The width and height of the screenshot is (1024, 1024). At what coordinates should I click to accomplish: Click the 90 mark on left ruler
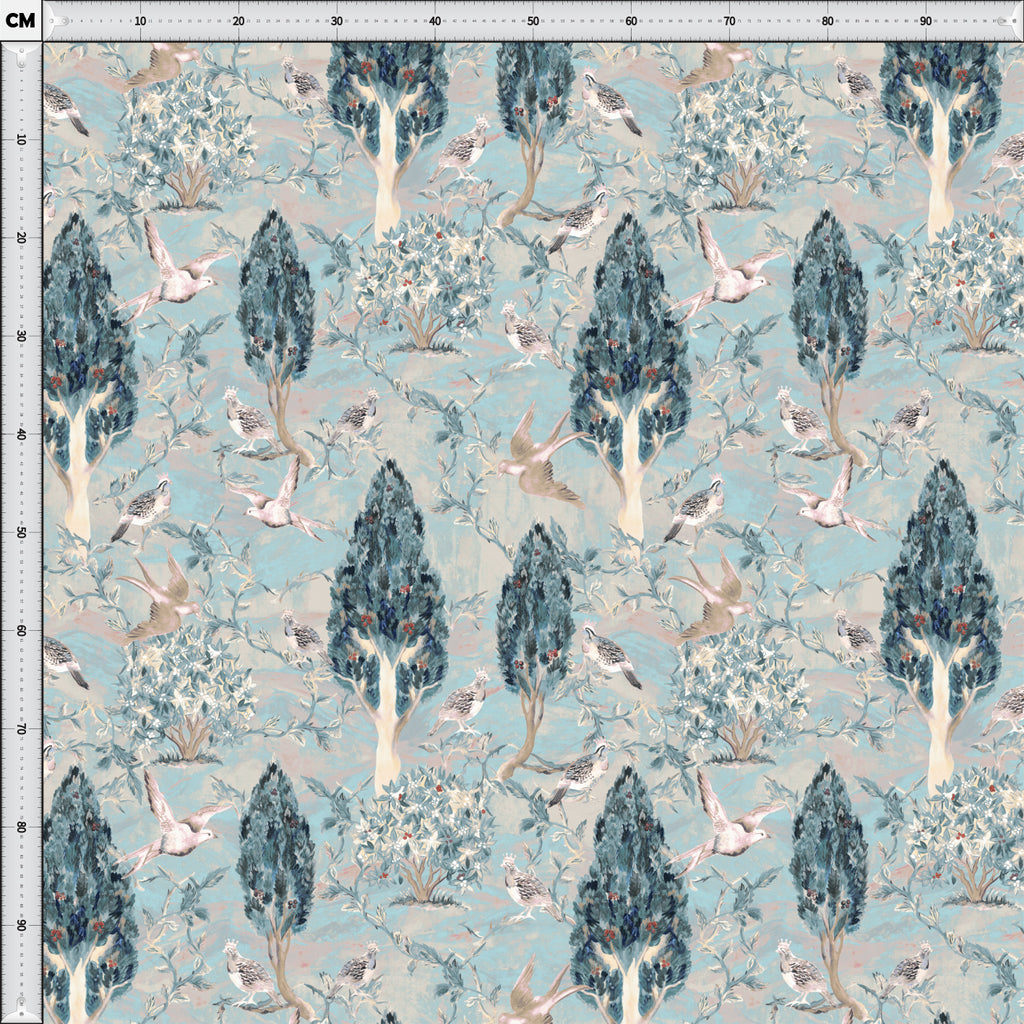(21, 925)
